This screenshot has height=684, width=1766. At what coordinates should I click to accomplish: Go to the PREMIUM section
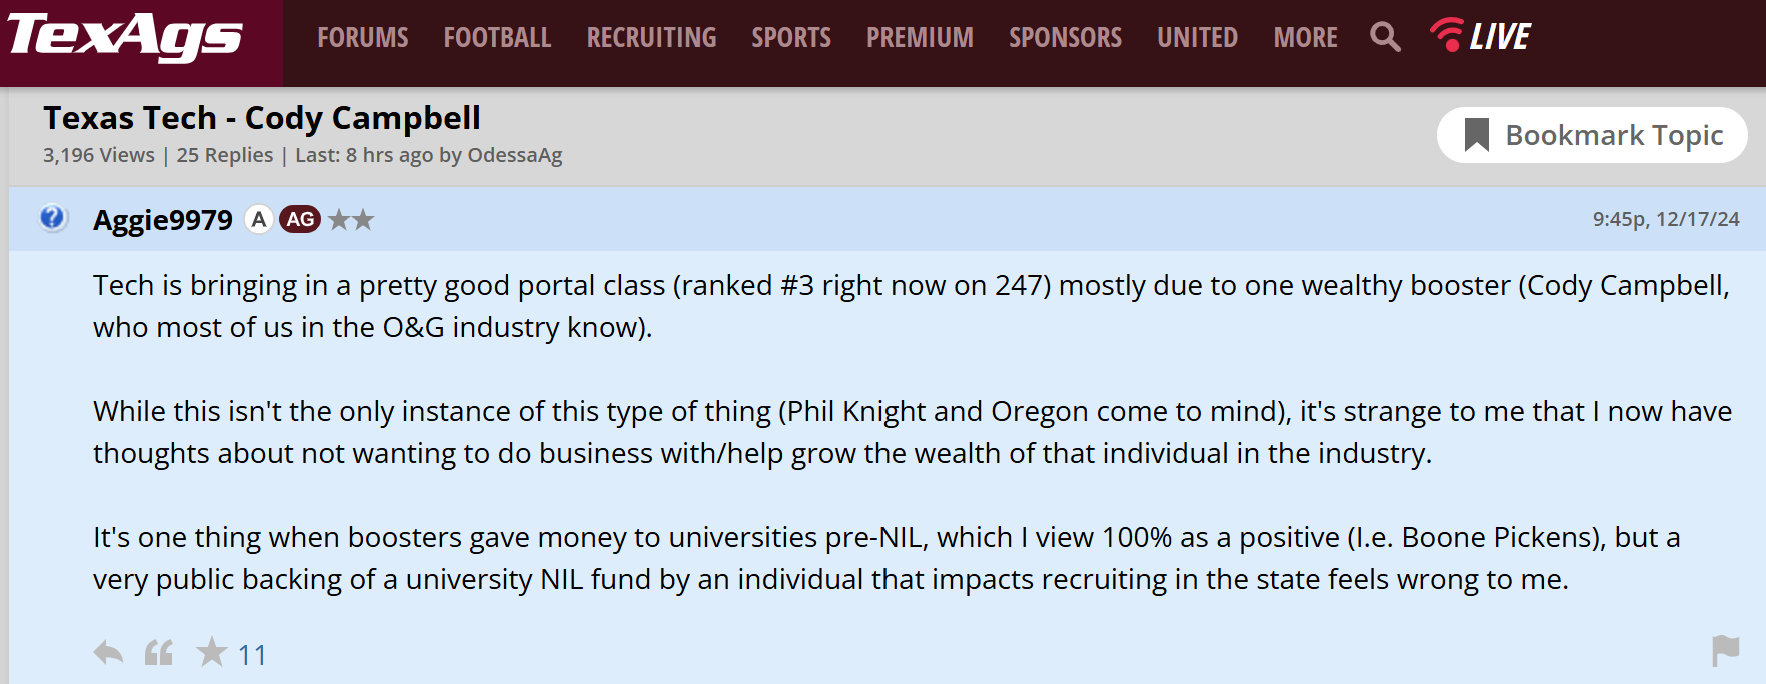(x=919, y=38)
